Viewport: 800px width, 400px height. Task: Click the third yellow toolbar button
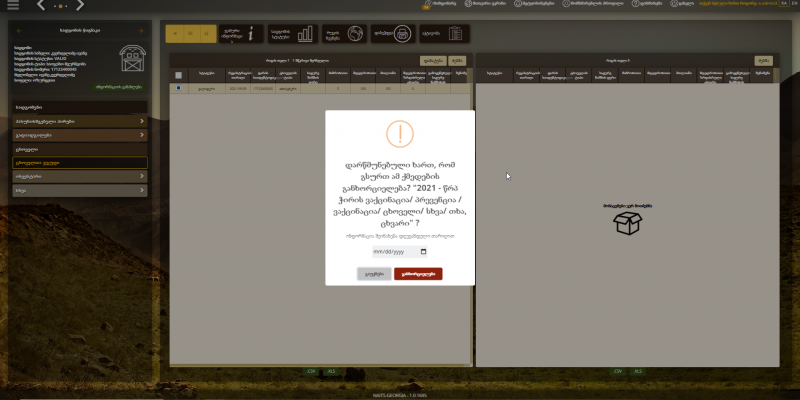(207, 34)
